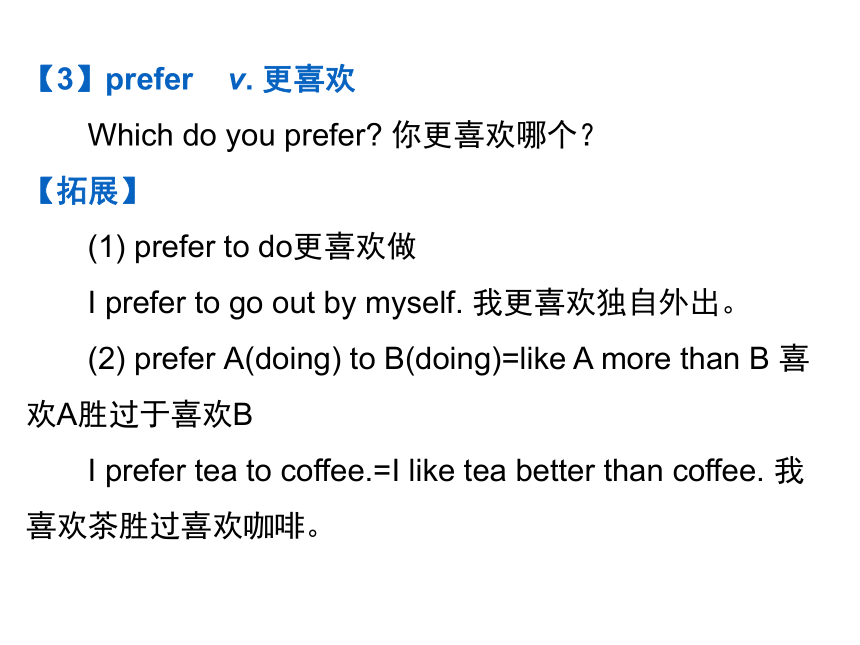Click the translation 喜欢茶胜过喜欢咖啡
Screen dimensions: 860x645
click(166, 527)
